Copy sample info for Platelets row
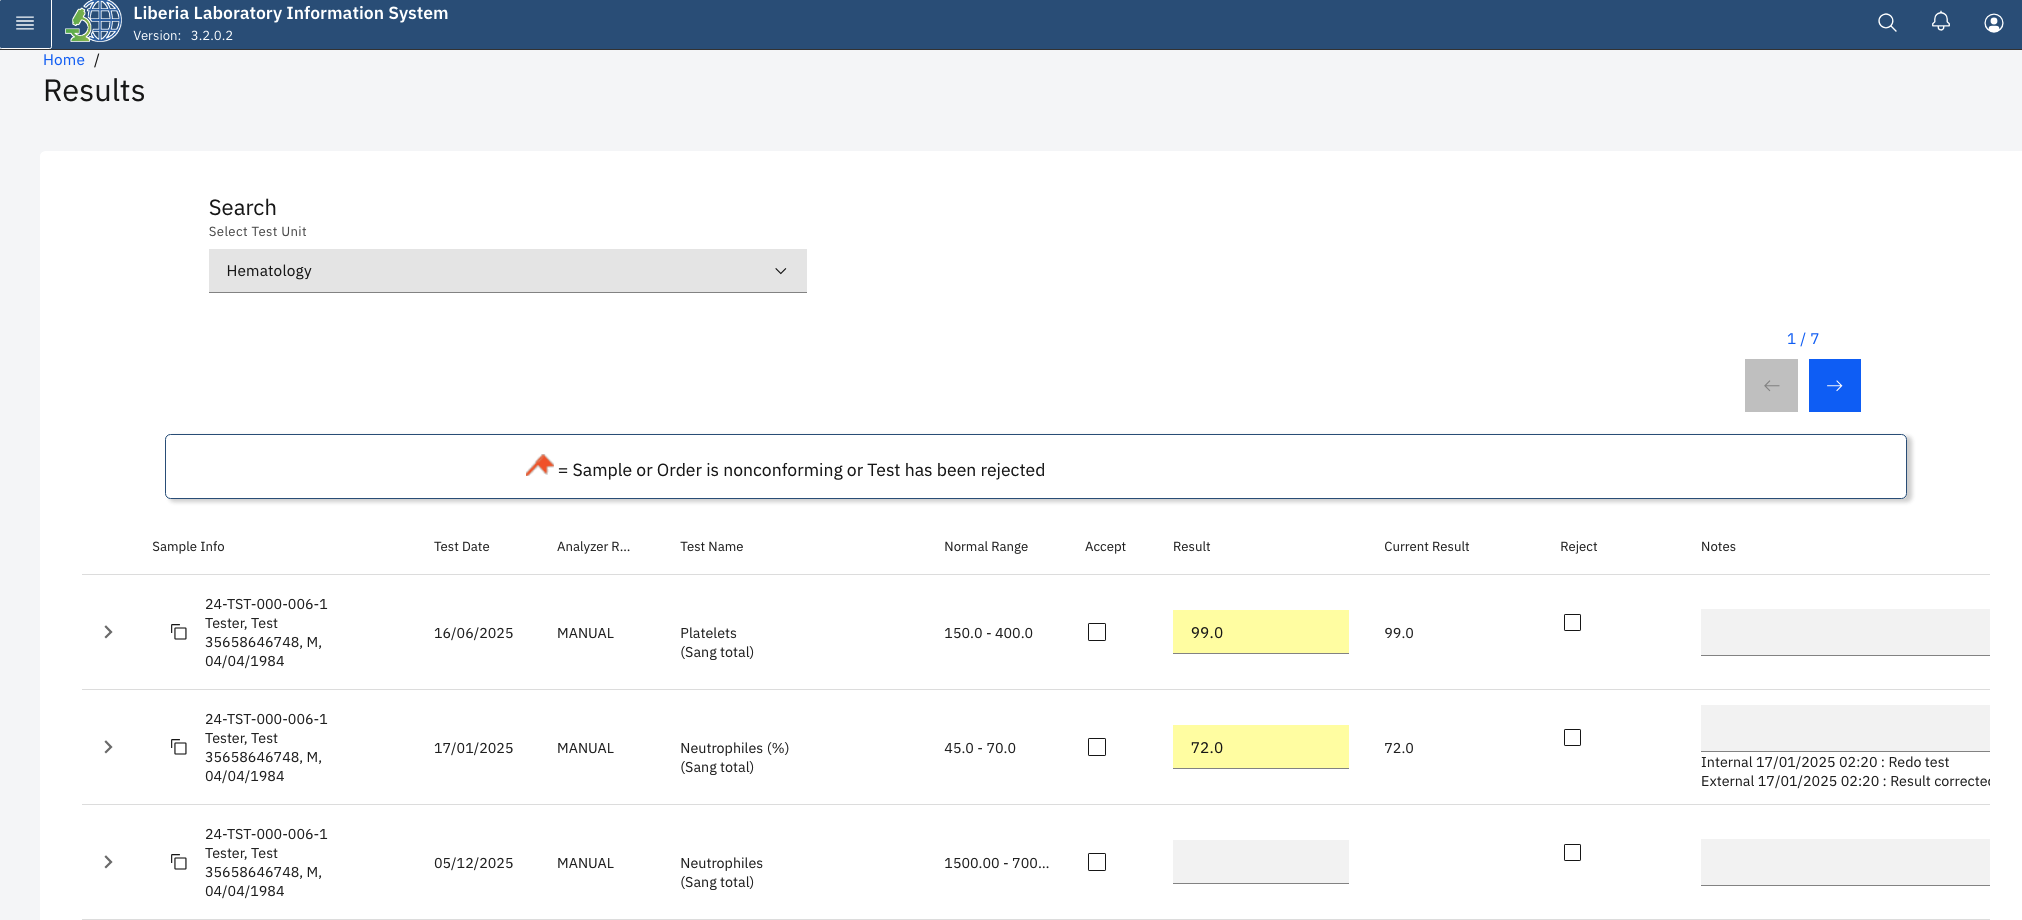This screenshot has width=2022, height=920. 179,632
